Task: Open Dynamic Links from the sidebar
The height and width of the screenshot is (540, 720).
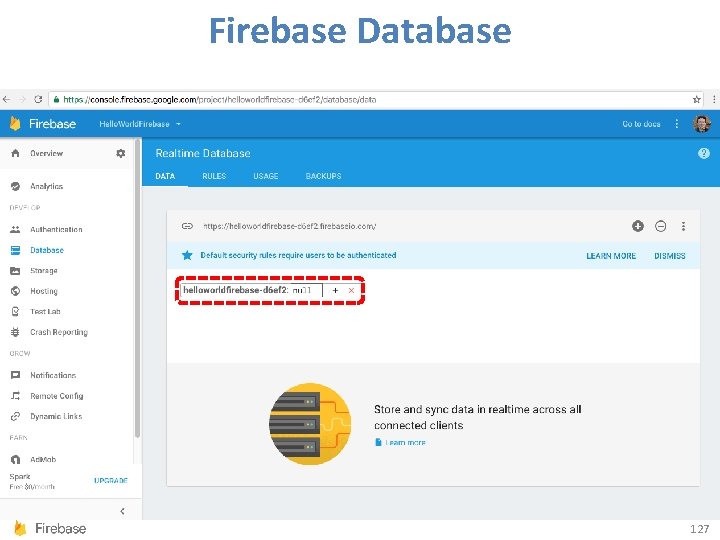Action: pos(56,416)
